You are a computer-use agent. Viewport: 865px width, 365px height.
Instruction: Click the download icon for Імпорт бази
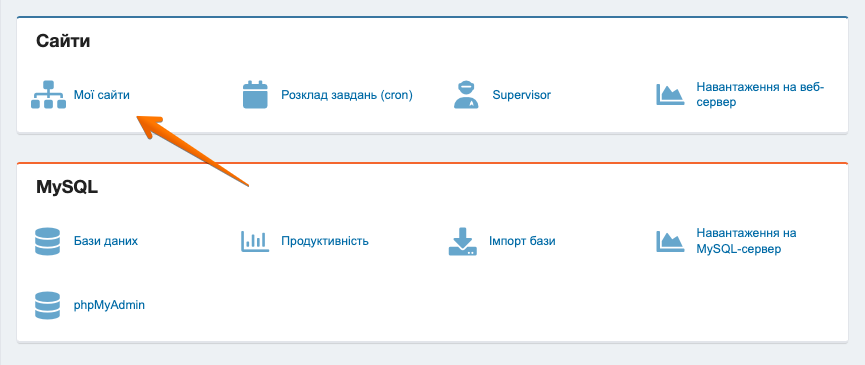coord(462,241)
